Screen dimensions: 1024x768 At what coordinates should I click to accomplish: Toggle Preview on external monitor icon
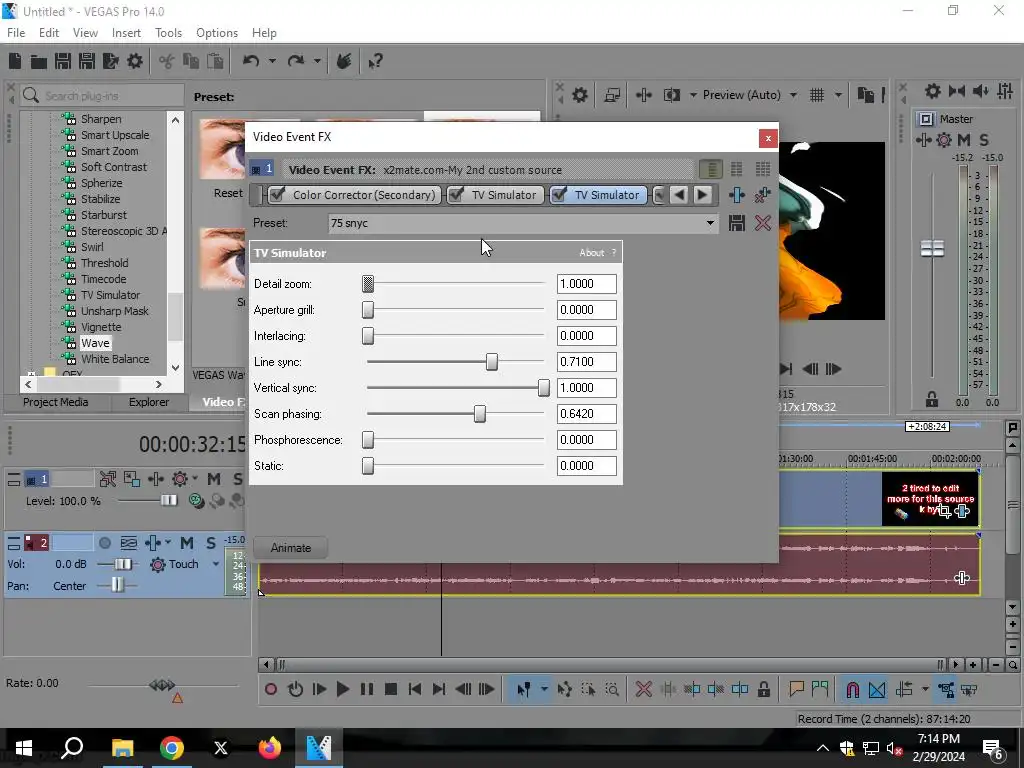point(612,95)
